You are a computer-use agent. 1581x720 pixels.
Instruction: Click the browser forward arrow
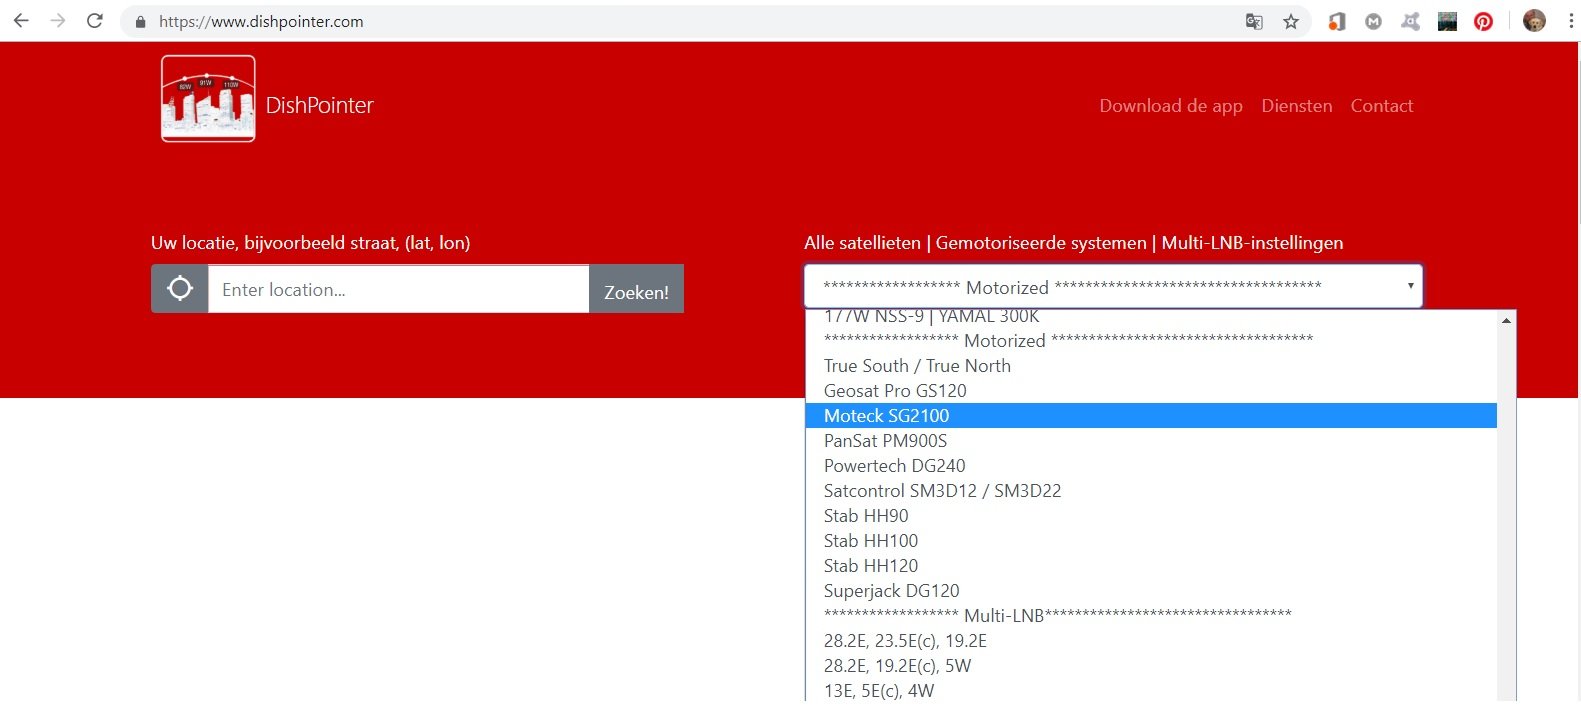click(58, 21)
